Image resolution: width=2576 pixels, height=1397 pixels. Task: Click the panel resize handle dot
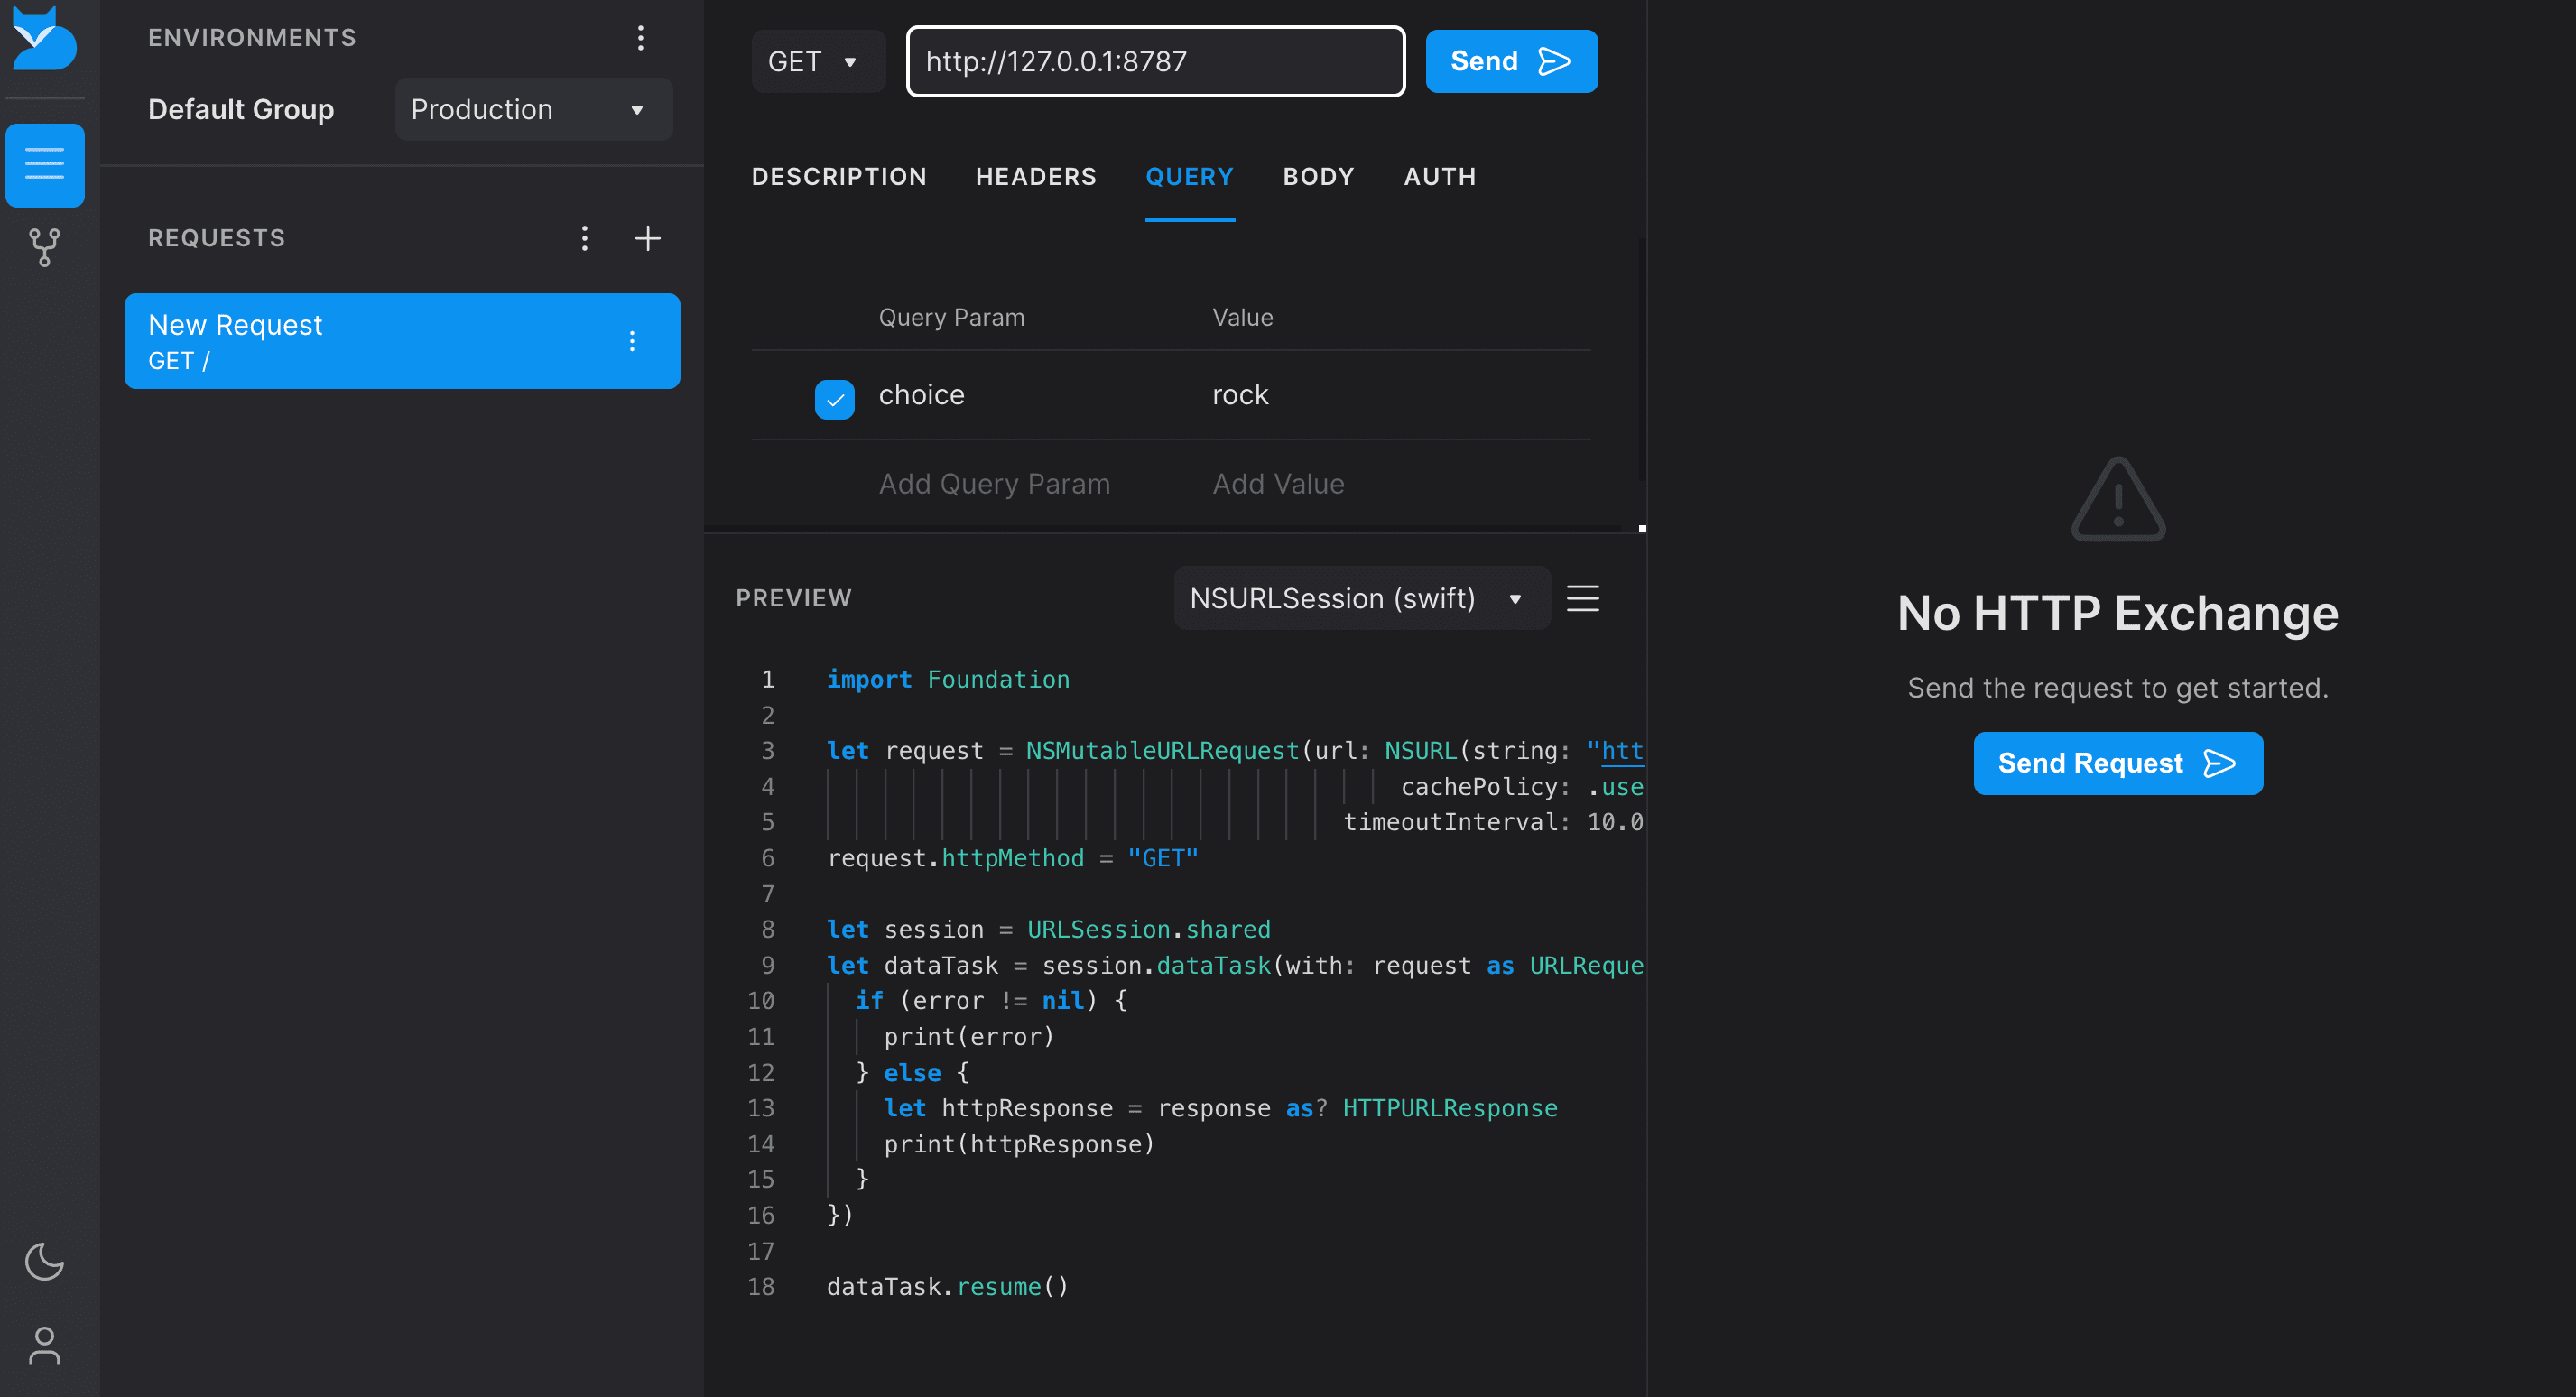coord(1642,529)
